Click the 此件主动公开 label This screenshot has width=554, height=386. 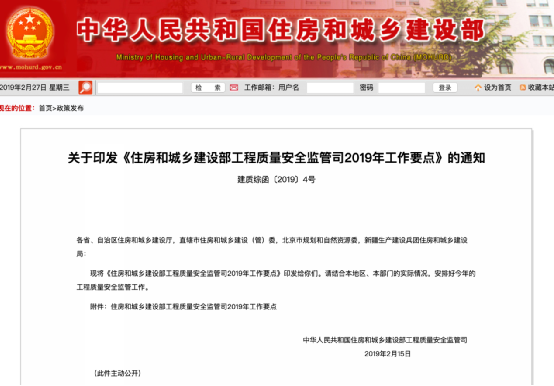[117, 373]
